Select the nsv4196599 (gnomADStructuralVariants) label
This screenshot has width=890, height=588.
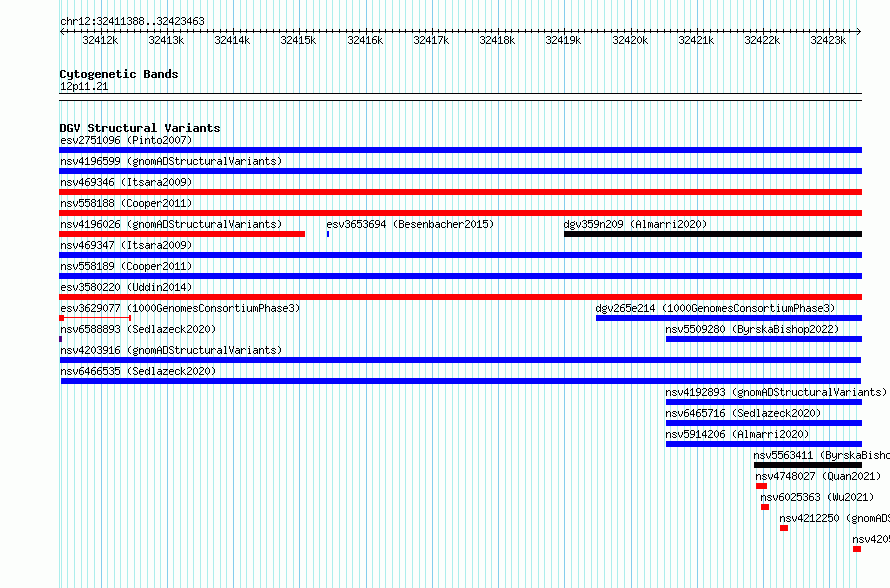(x=171, y=161)
